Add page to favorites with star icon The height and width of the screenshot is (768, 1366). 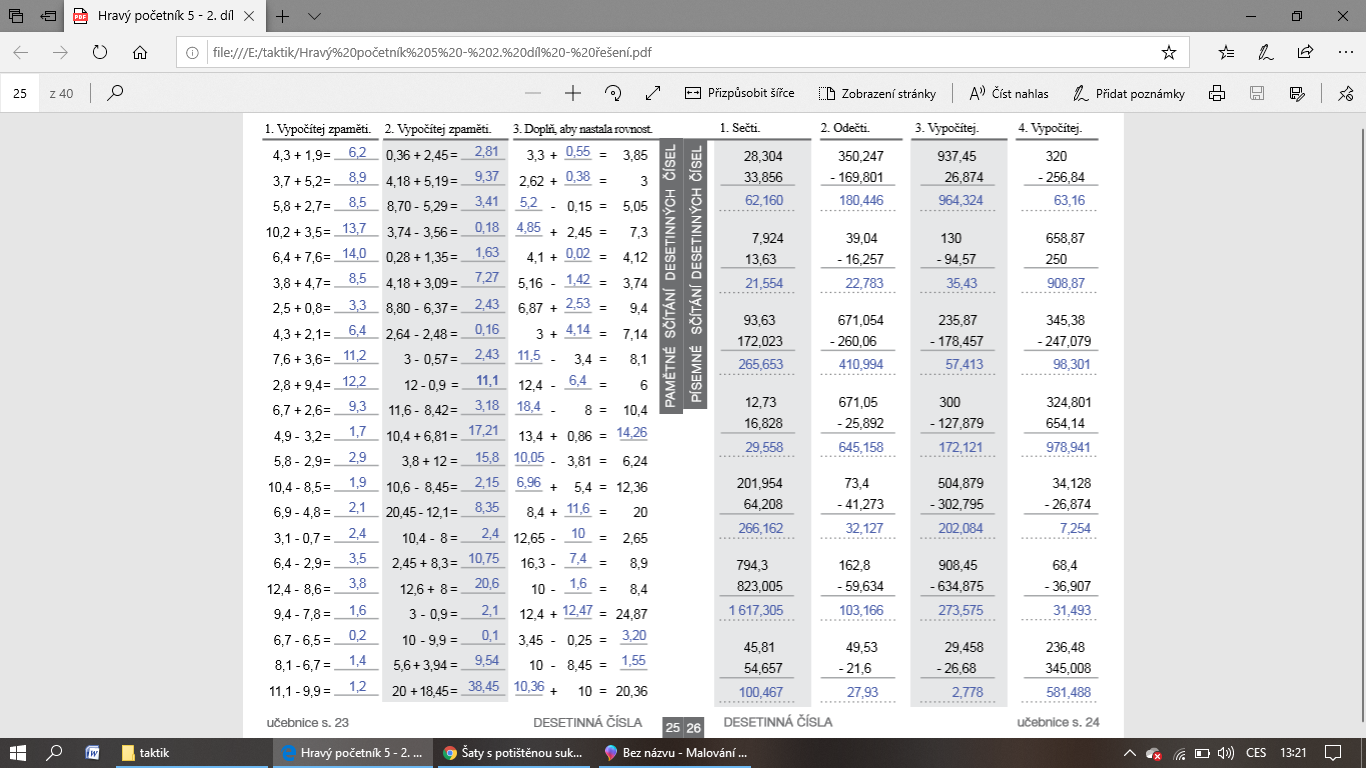click(x=1169, y=53)
